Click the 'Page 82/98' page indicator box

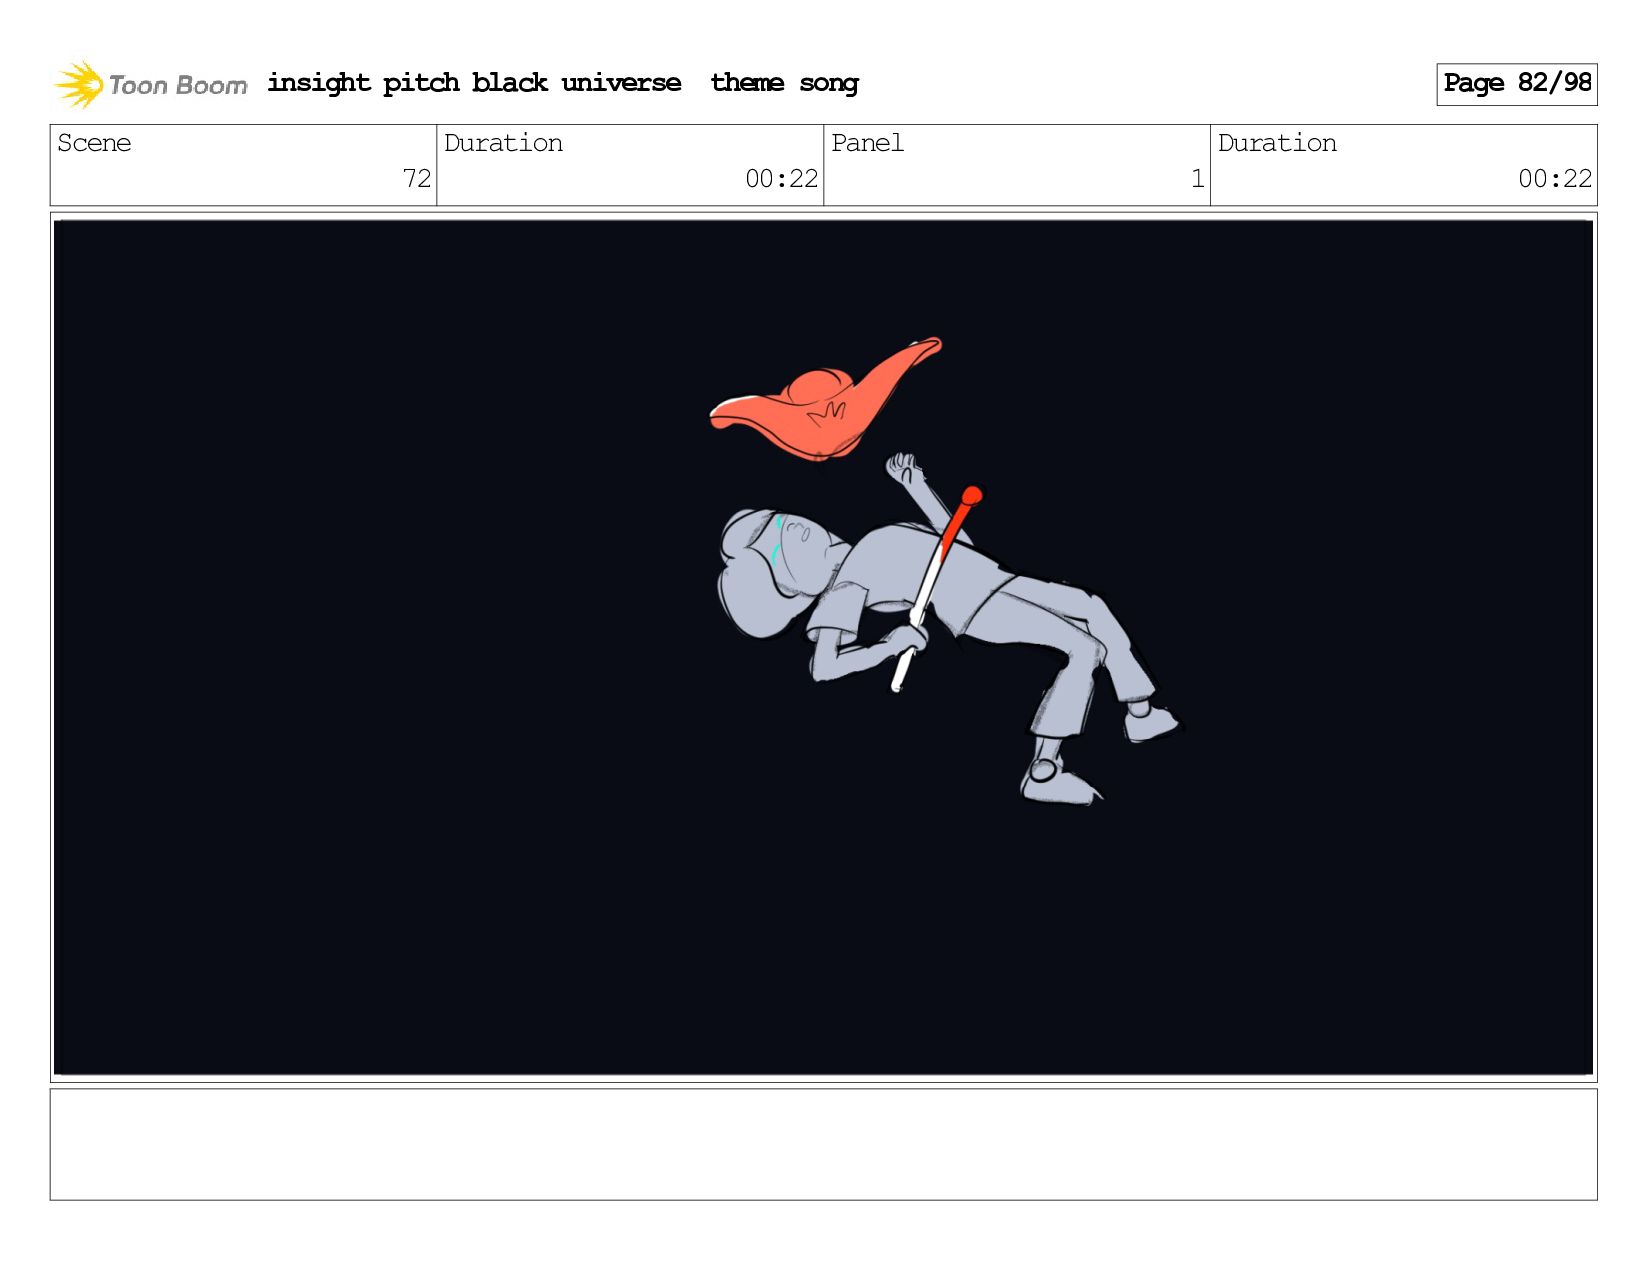pos(1516,84)
